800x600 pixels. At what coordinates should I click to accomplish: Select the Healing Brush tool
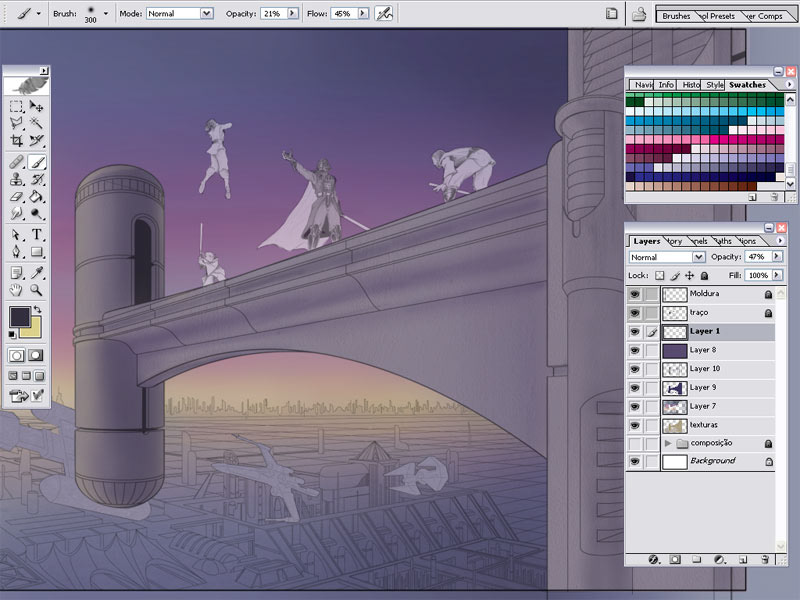point(16,162)
